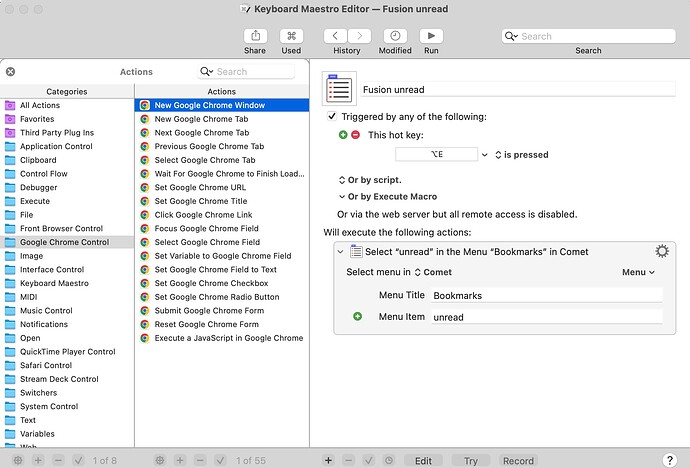Viewport: 690px width, 468px height.
Task: Click the hot key field showing ⌥E
Action: tap(437, 154)
